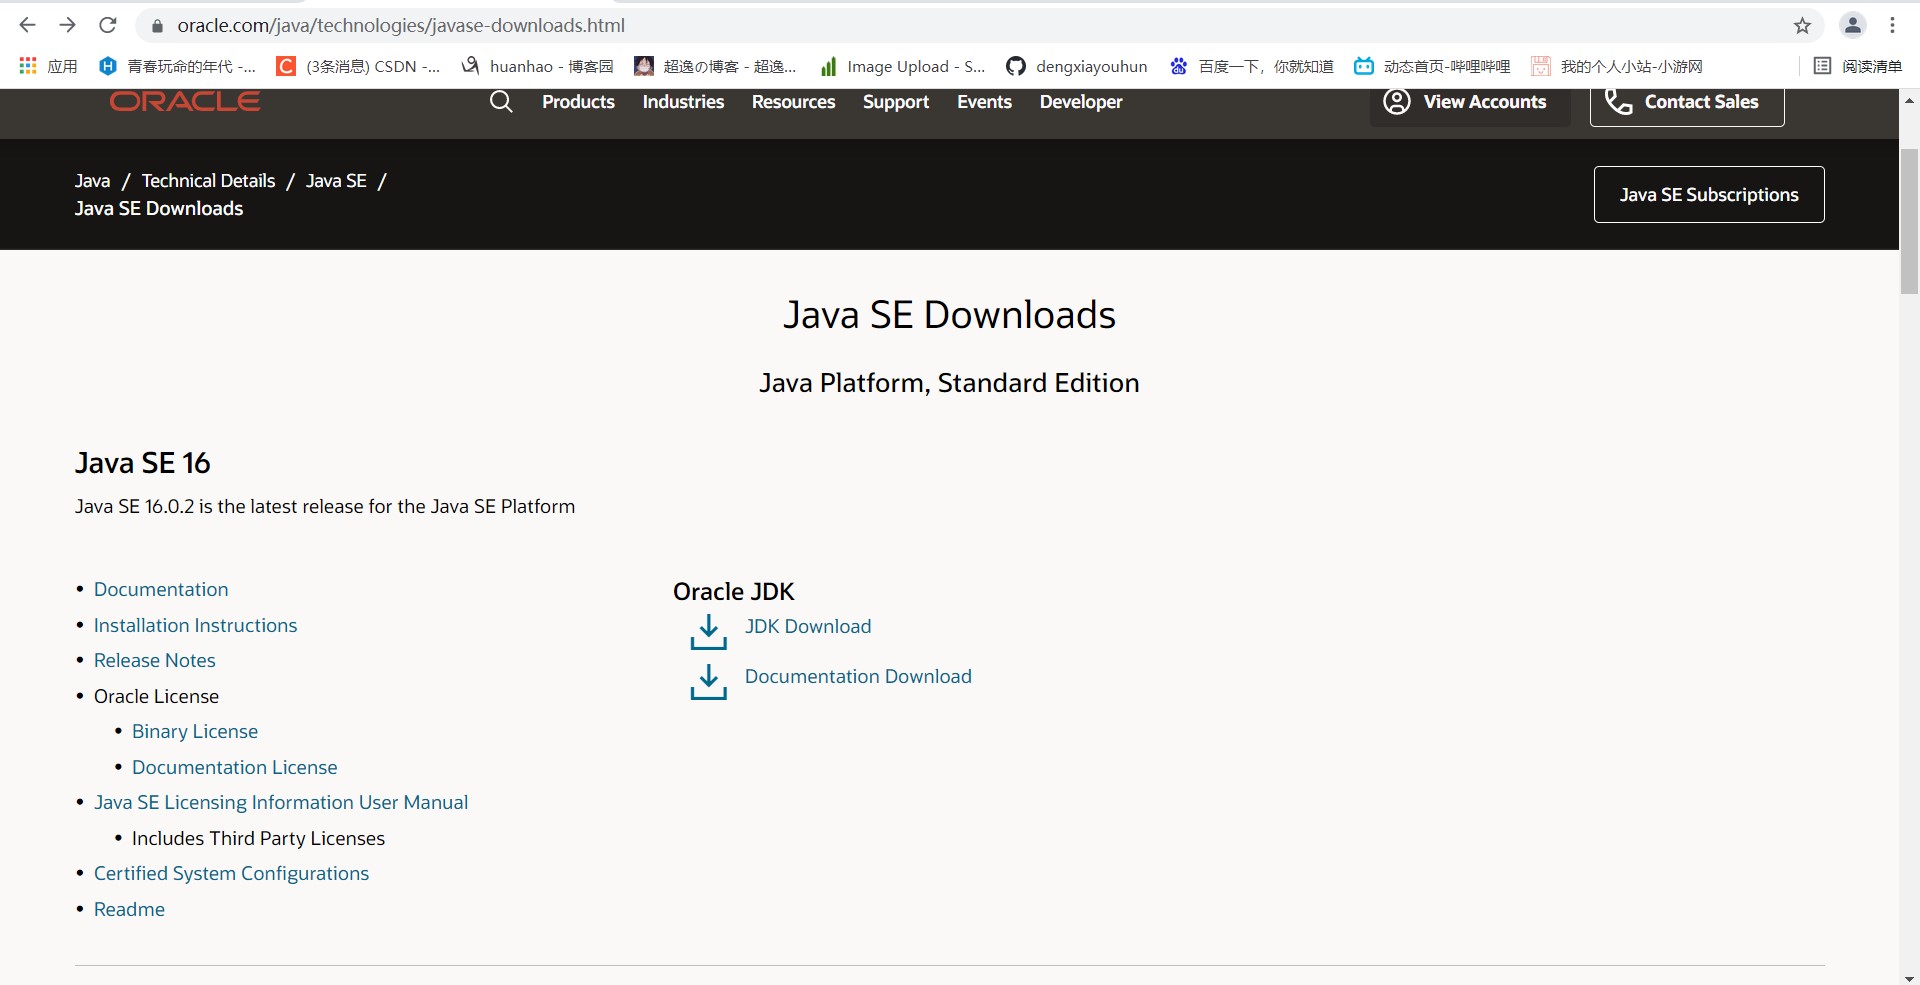Open the Binary License link
1920x985 pixels.
[x=195, y=731]
